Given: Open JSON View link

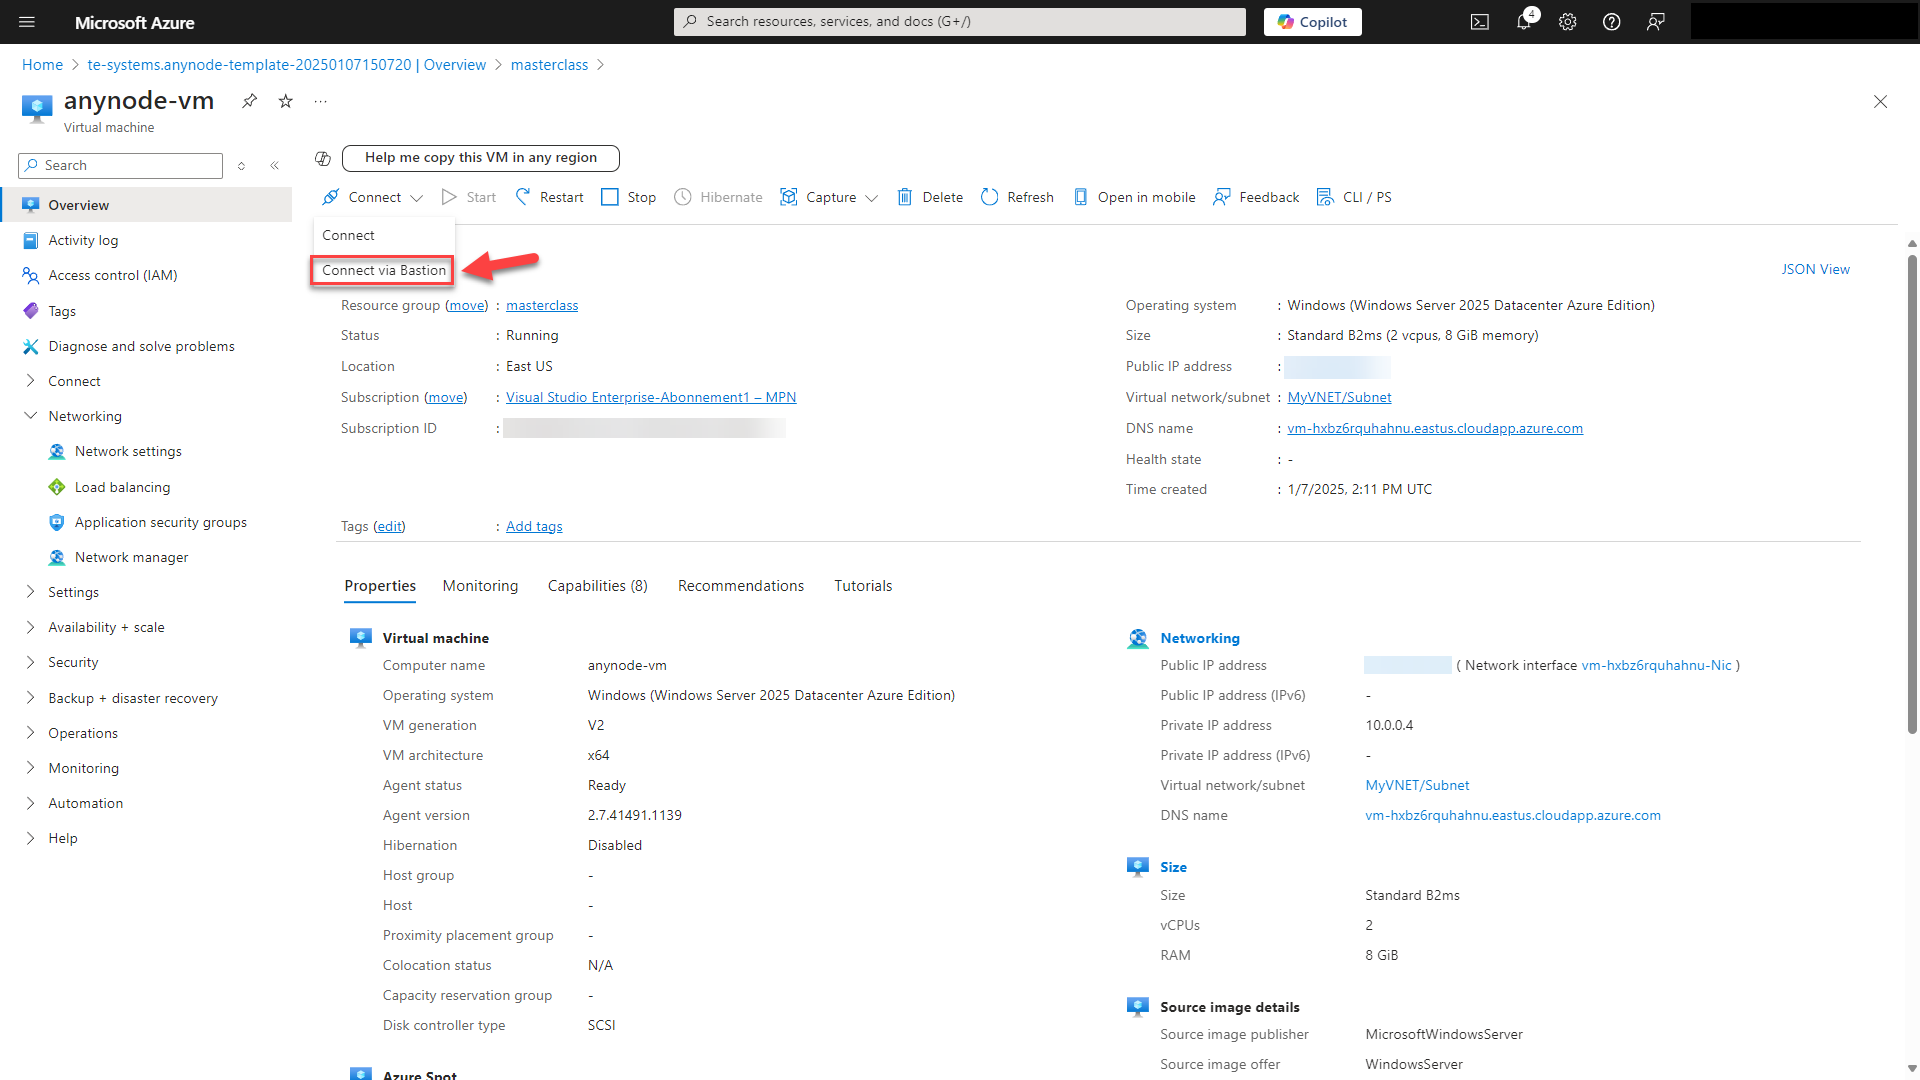Looking at the screenshot, I should pos(1816,270).
